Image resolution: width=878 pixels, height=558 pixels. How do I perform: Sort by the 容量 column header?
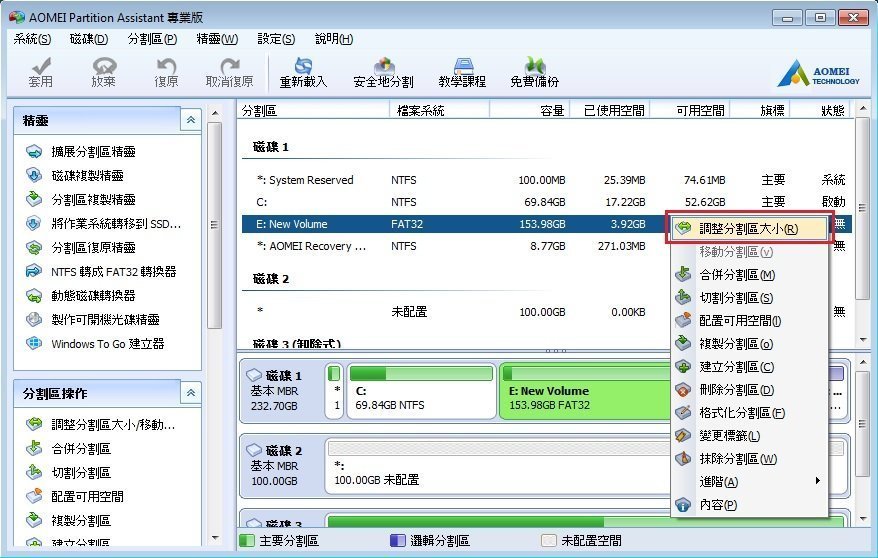coord(530,110)
